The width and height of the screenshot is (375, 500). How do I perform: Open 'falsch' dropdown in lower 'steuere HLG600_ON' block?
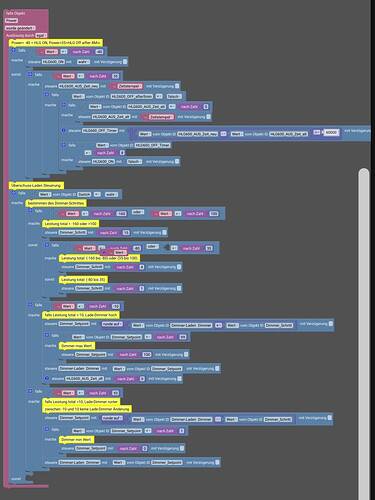(134, 162)
